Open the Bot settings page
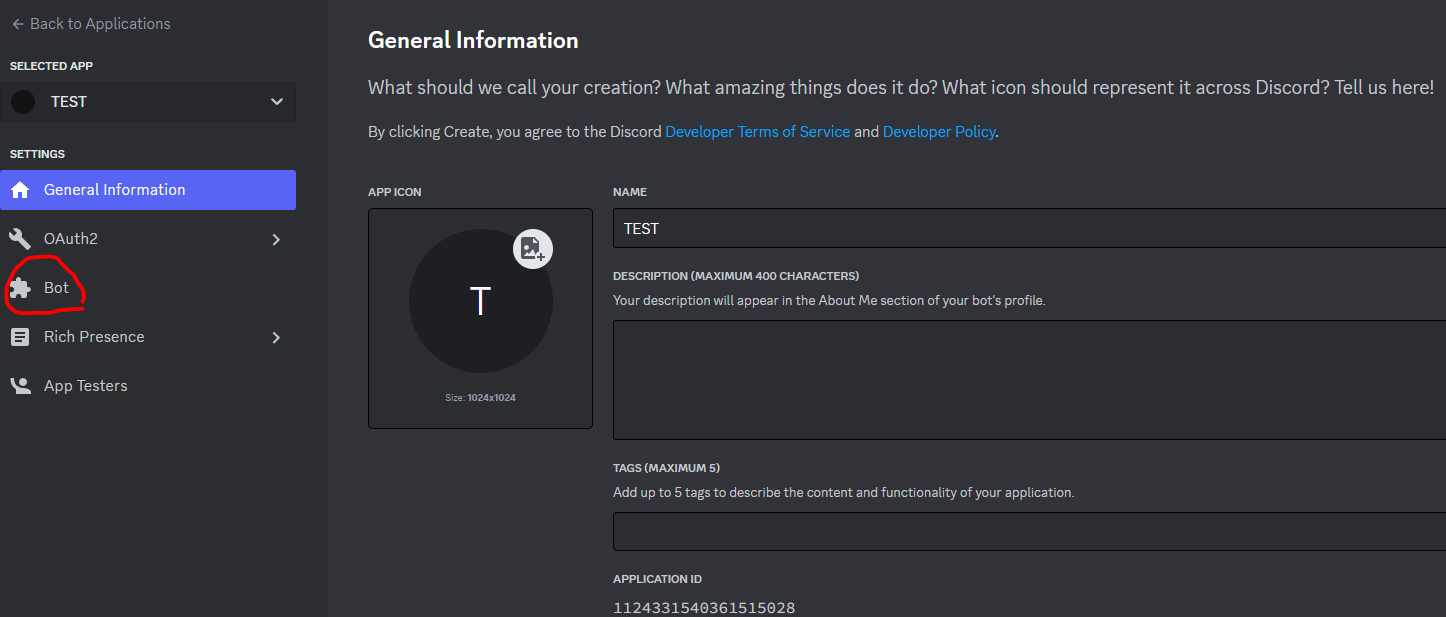Viewport: 1446px width, 617px height. click(148, 288)
